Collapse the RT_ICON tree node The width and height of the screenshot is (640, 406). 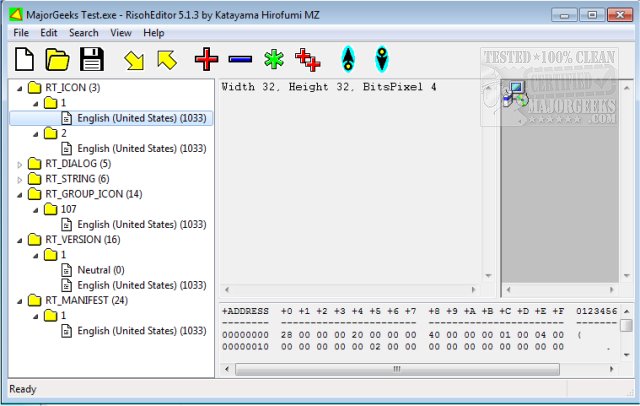pos(20,88)
